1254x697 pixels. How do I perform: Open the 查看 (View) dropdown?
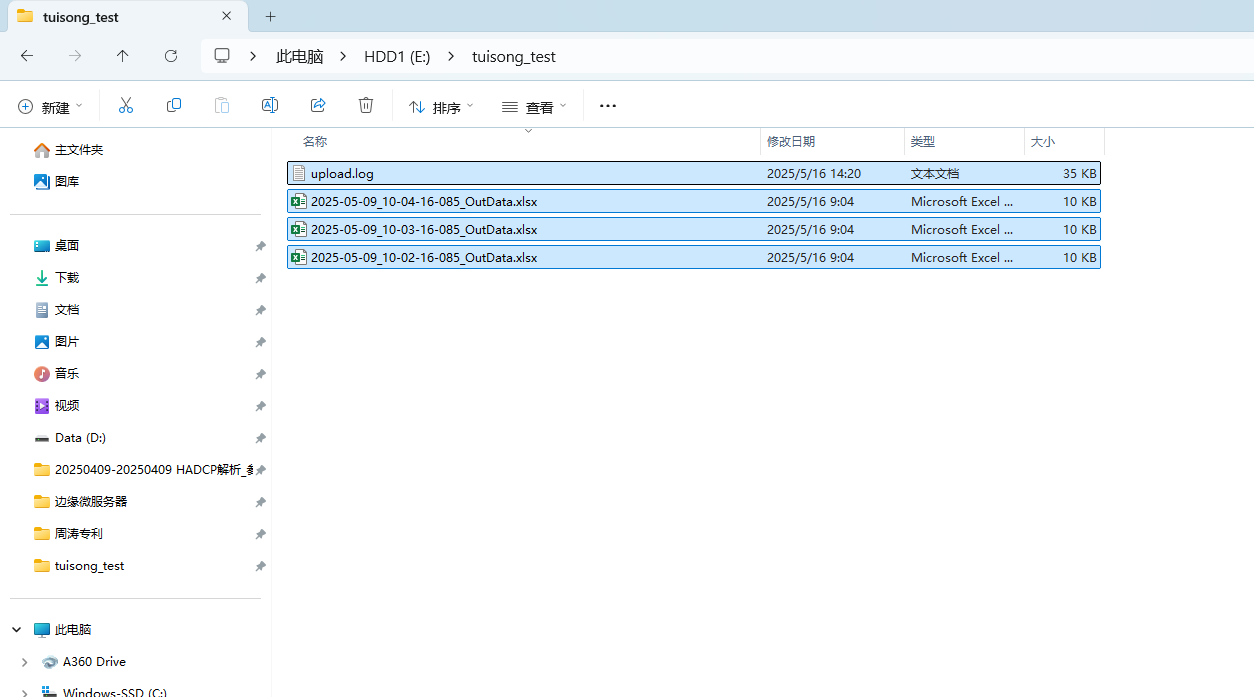(533, 105)
